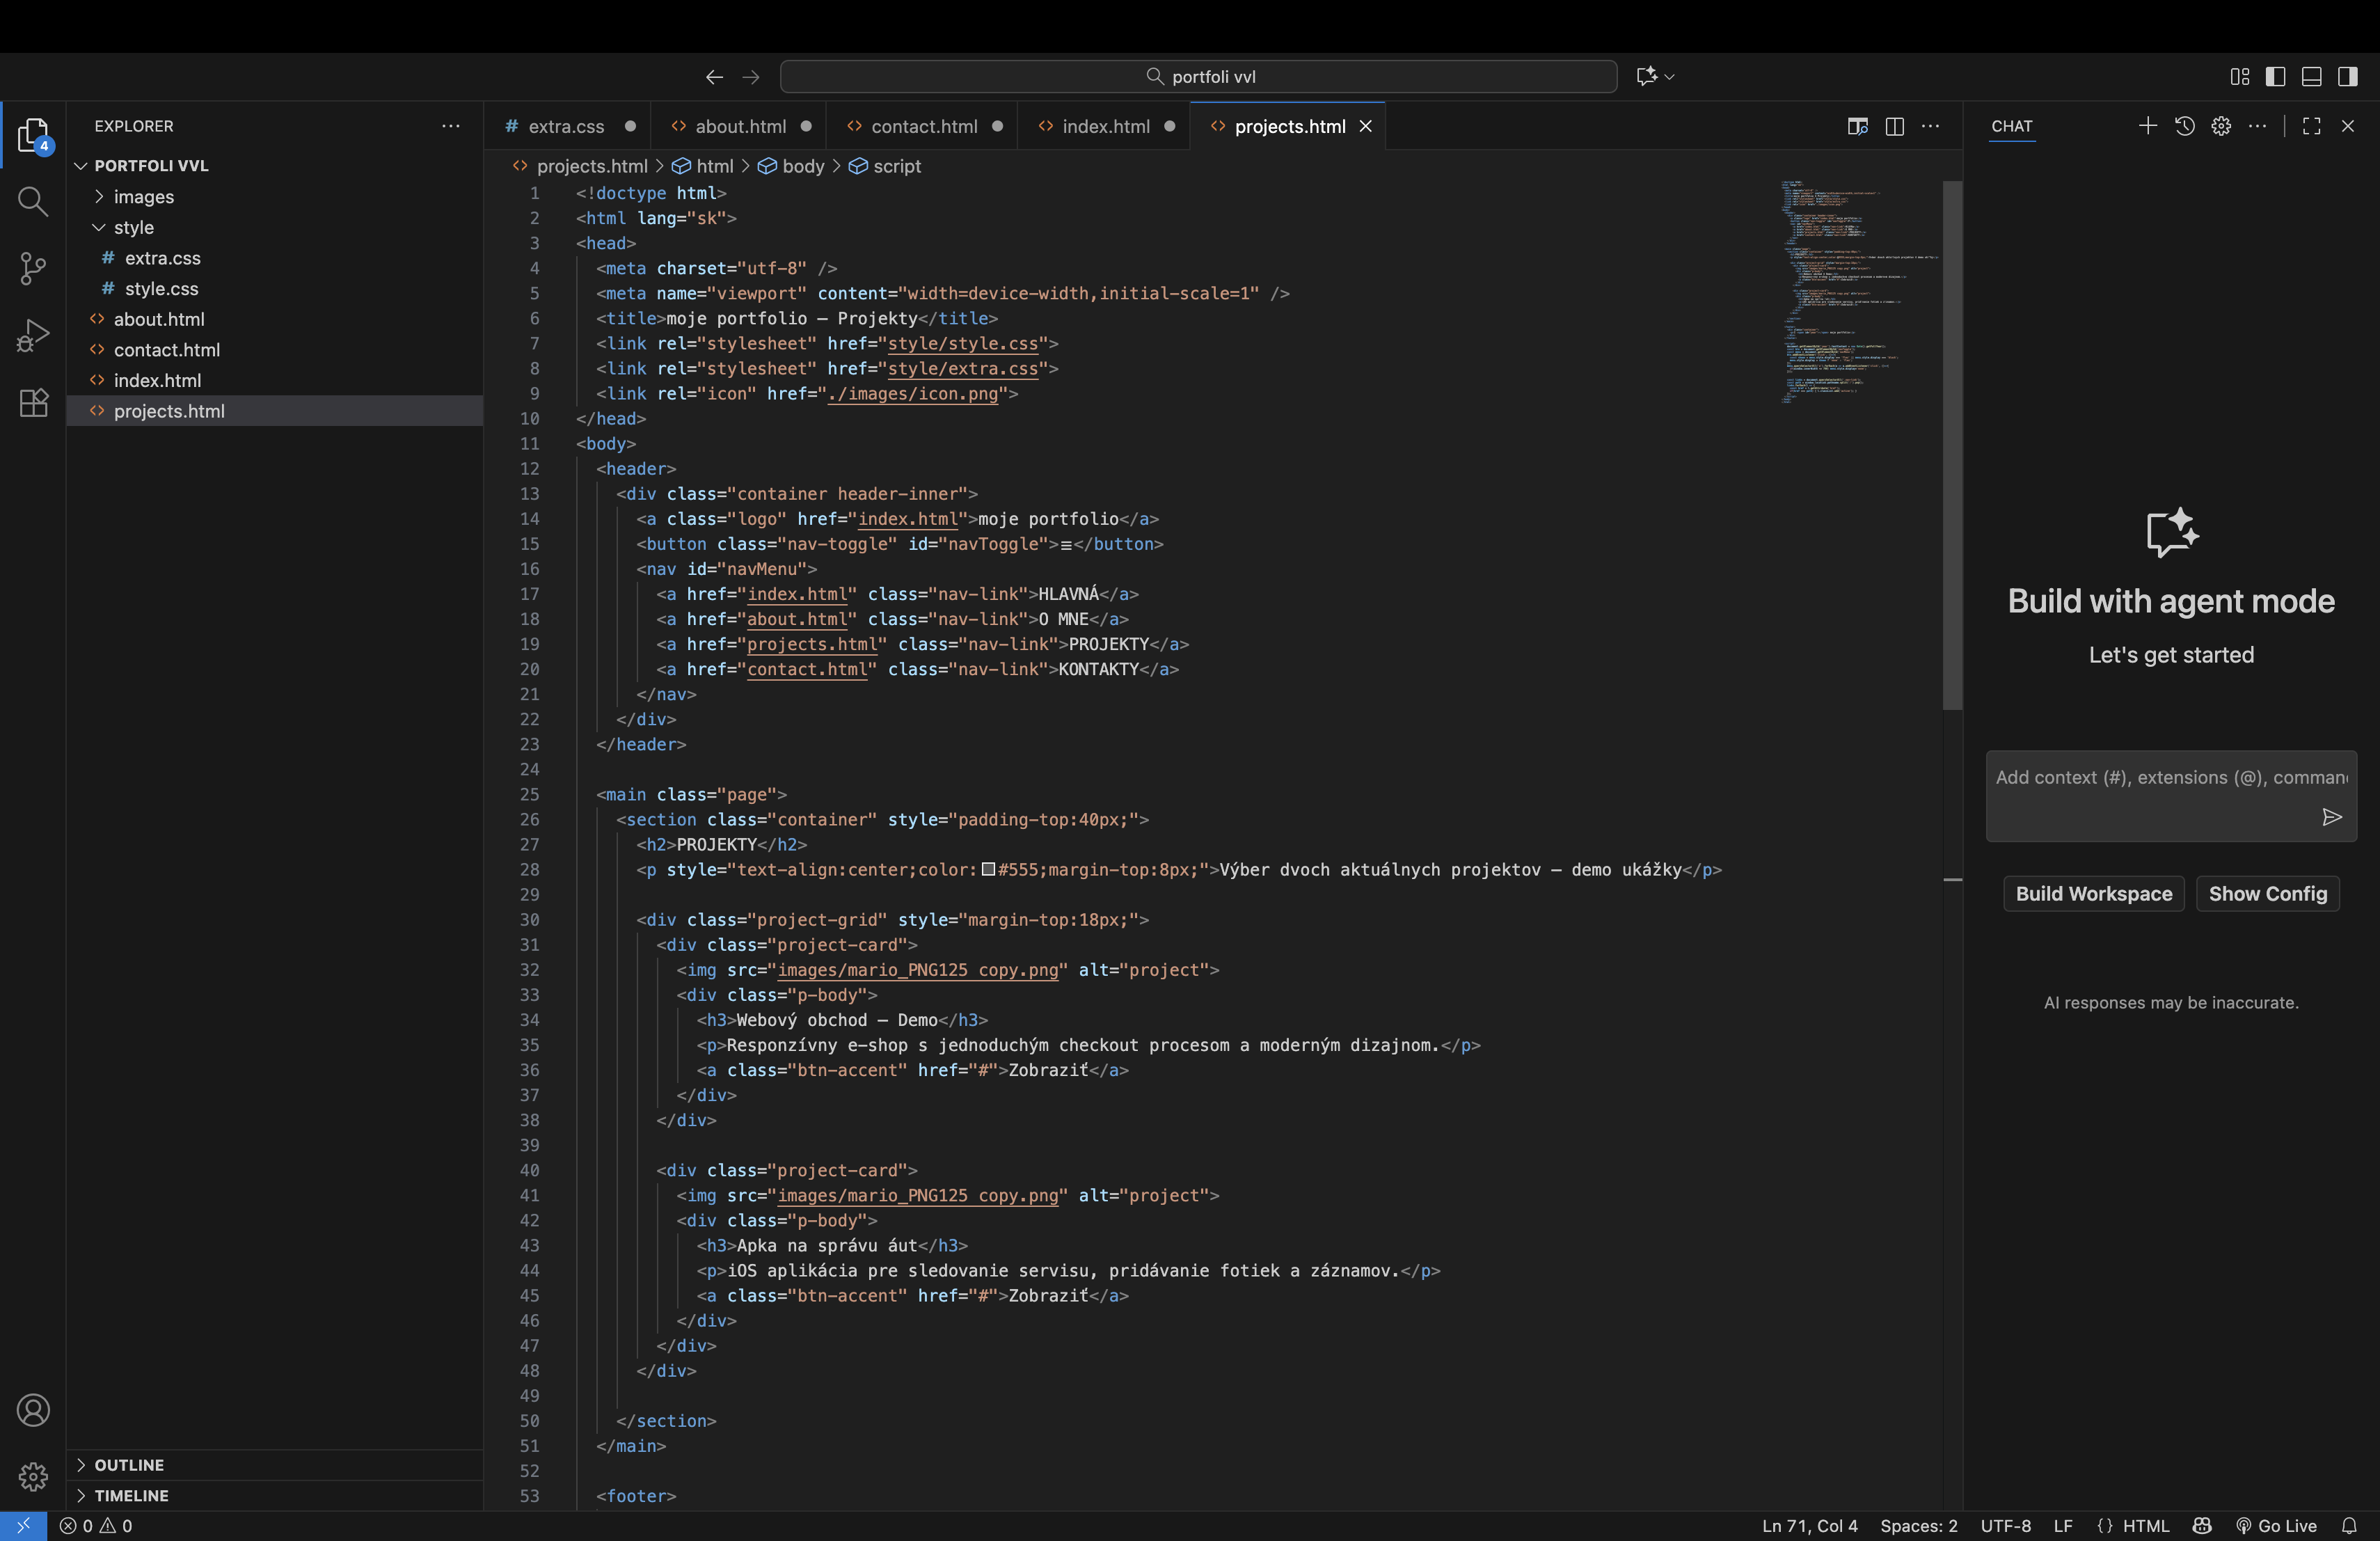Go back with the left arrow

coord(714,77)
